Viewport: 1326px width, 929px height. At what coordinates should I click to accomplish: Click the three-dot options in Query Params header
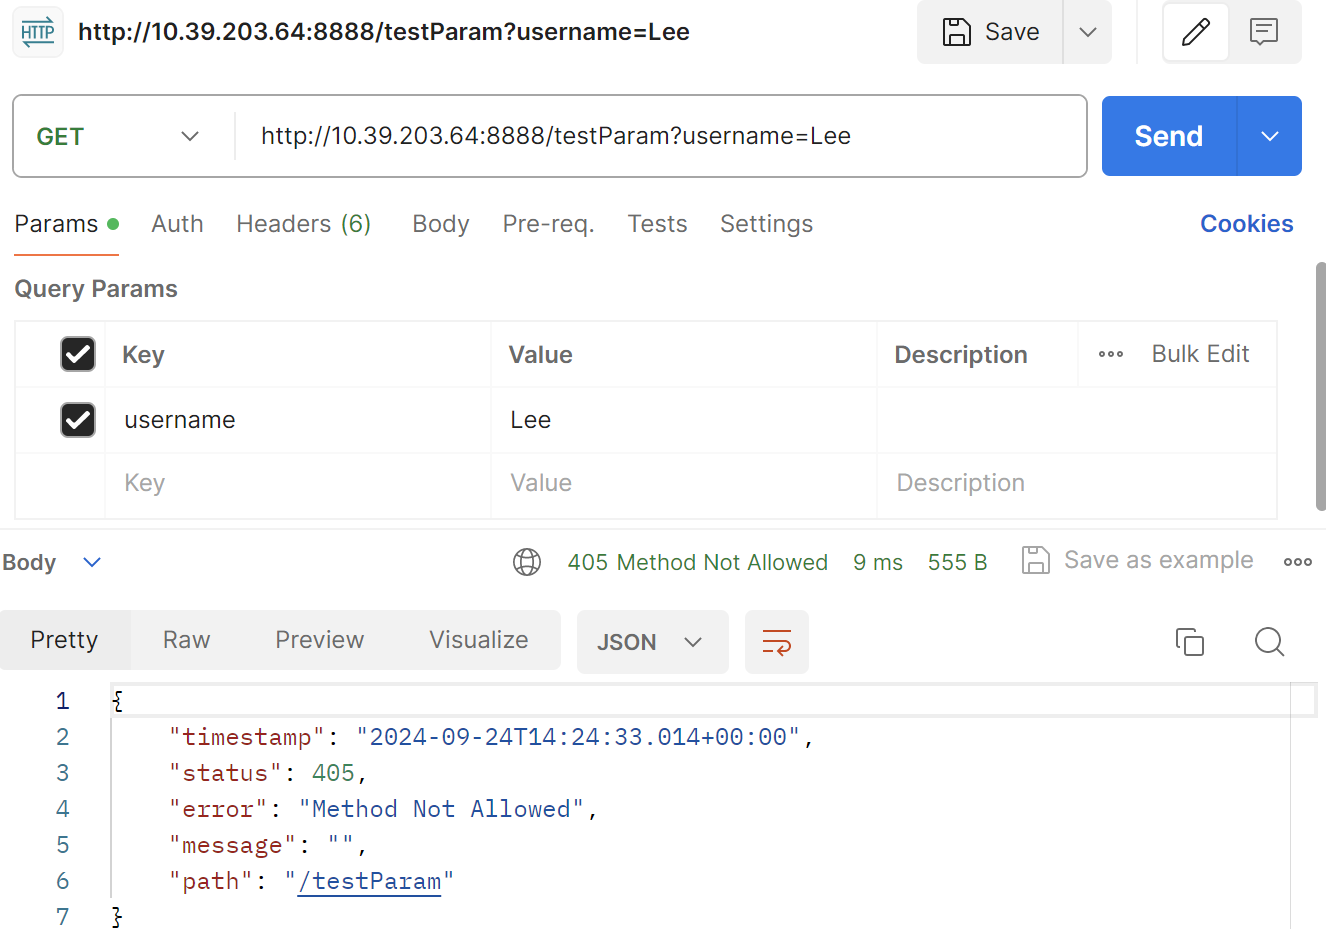pyautogui.click(x=1111, y=354)
